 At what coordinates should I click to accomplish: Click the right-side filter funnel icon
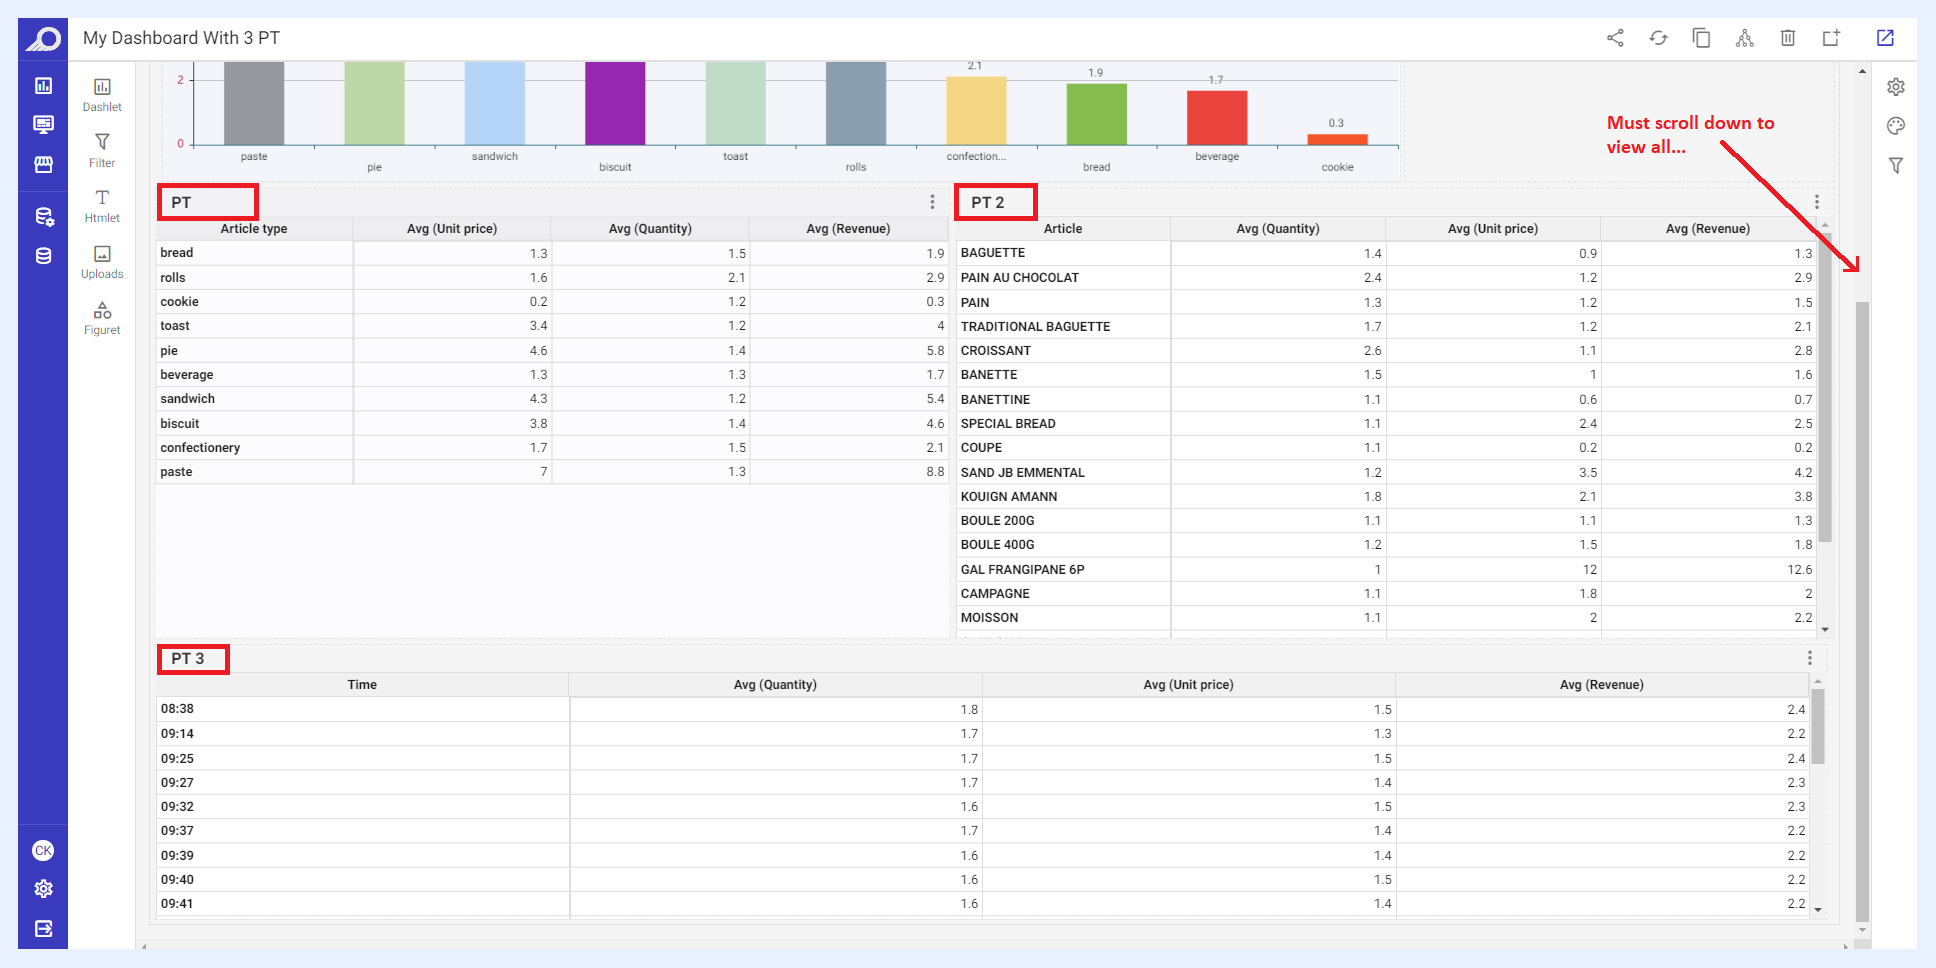click(x=1895, y=165)
